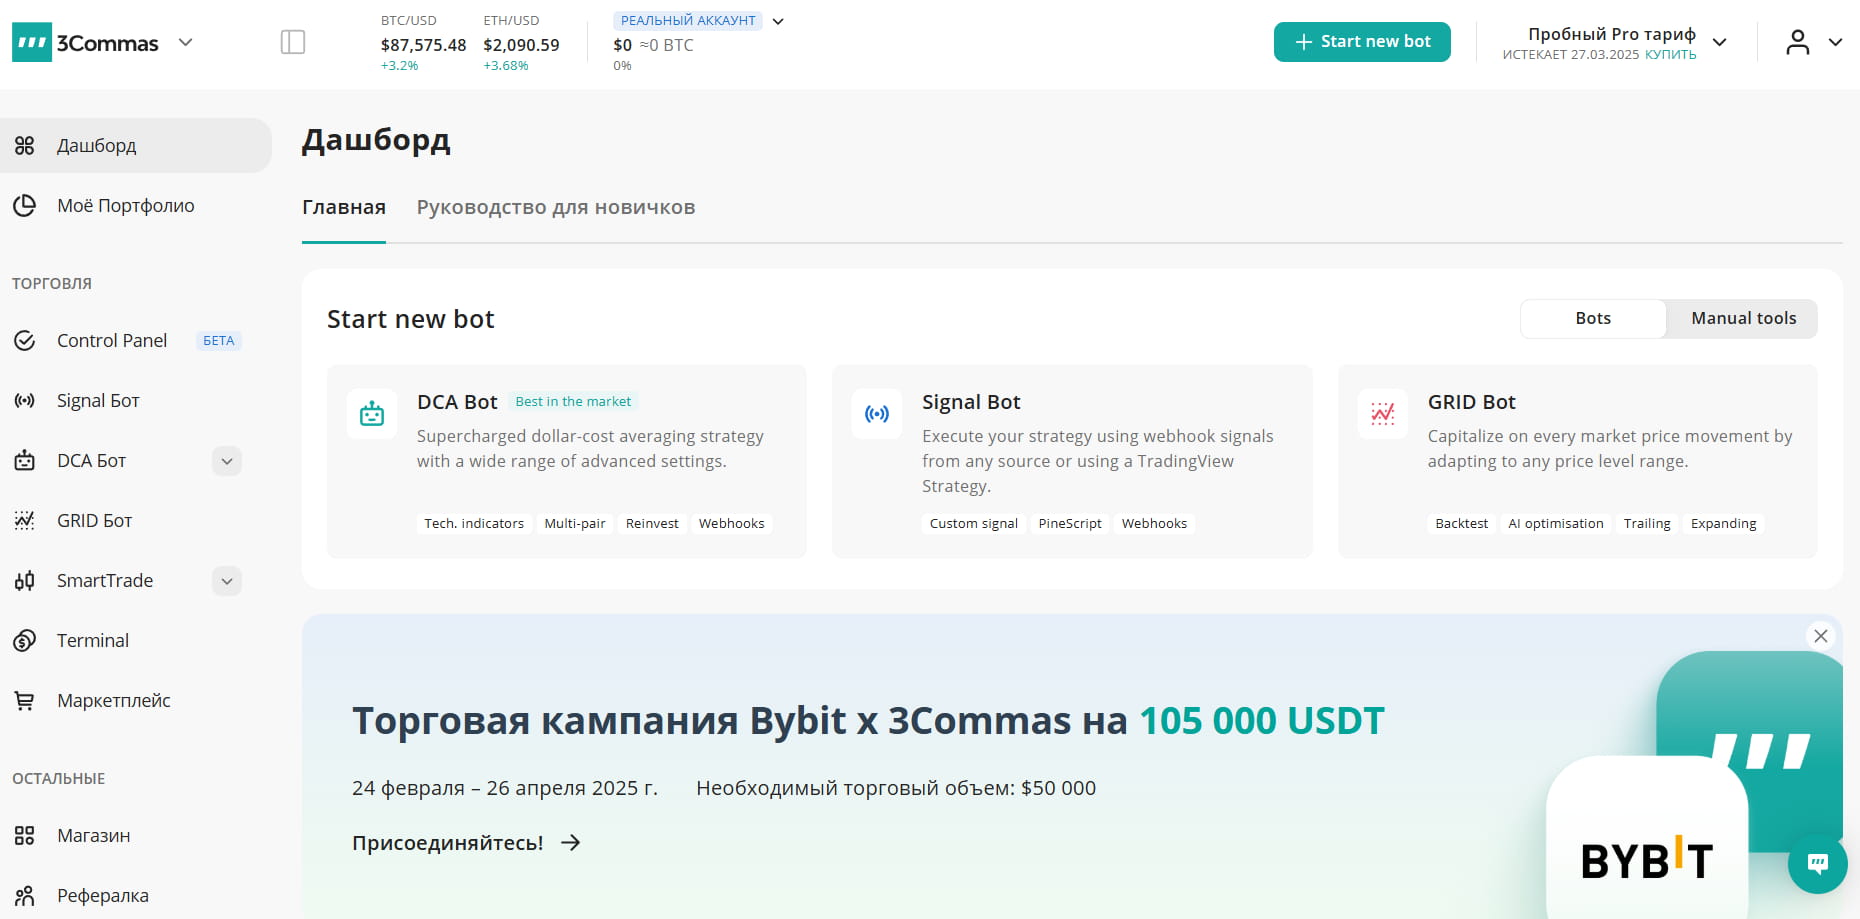
Task: Click the Best in the market badge
Action: (x=573, y=402)
